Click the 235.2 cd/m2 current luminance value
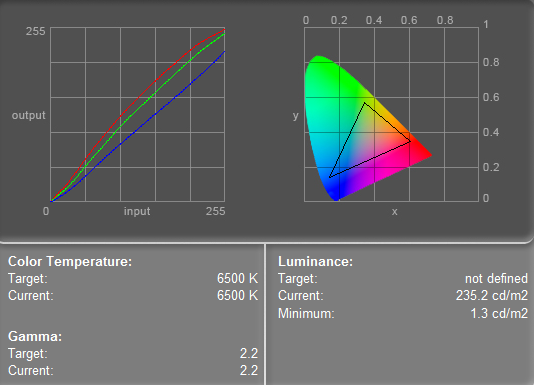The width and height of the screenshot is (534, 385). click(x=492, y=295)
